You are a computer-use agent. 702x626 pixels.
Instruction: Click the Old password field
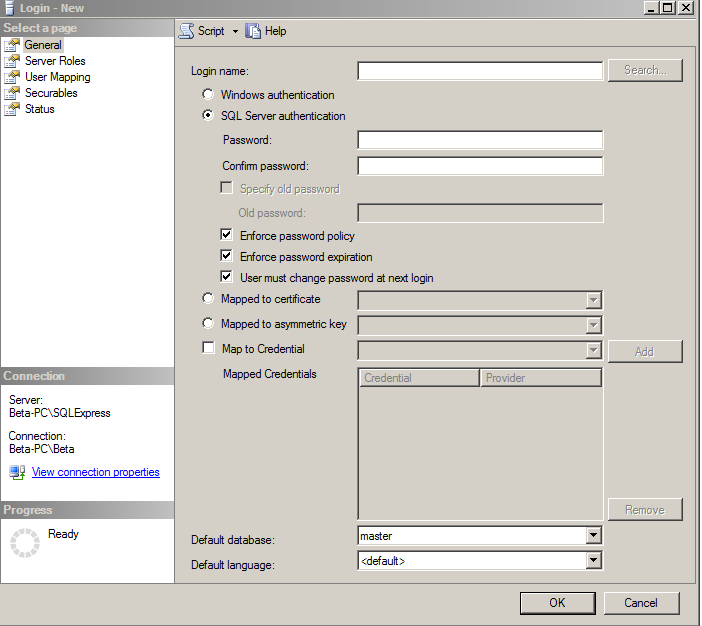point(480,213)
